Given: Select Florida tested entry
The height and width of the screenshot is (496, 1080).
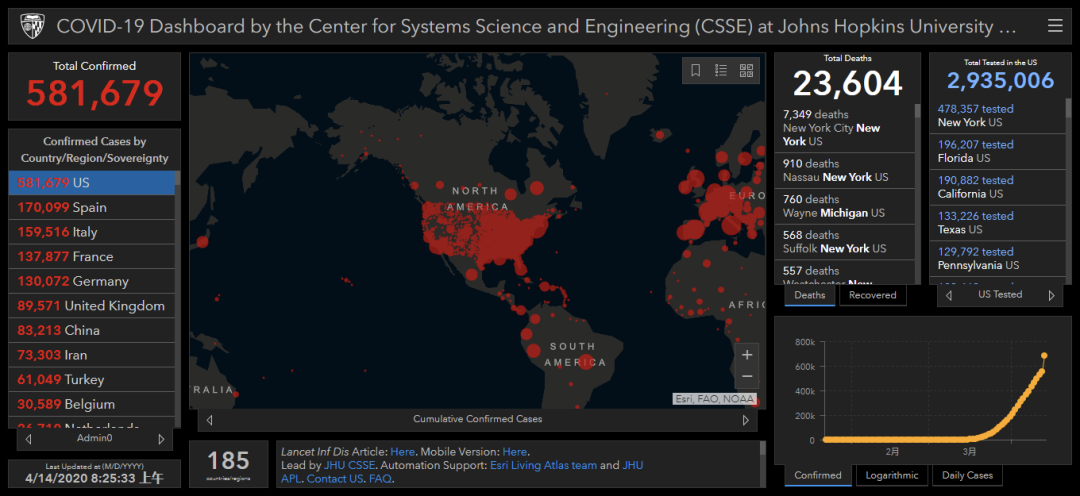Looking at the screenshot, I should point(999,152).
